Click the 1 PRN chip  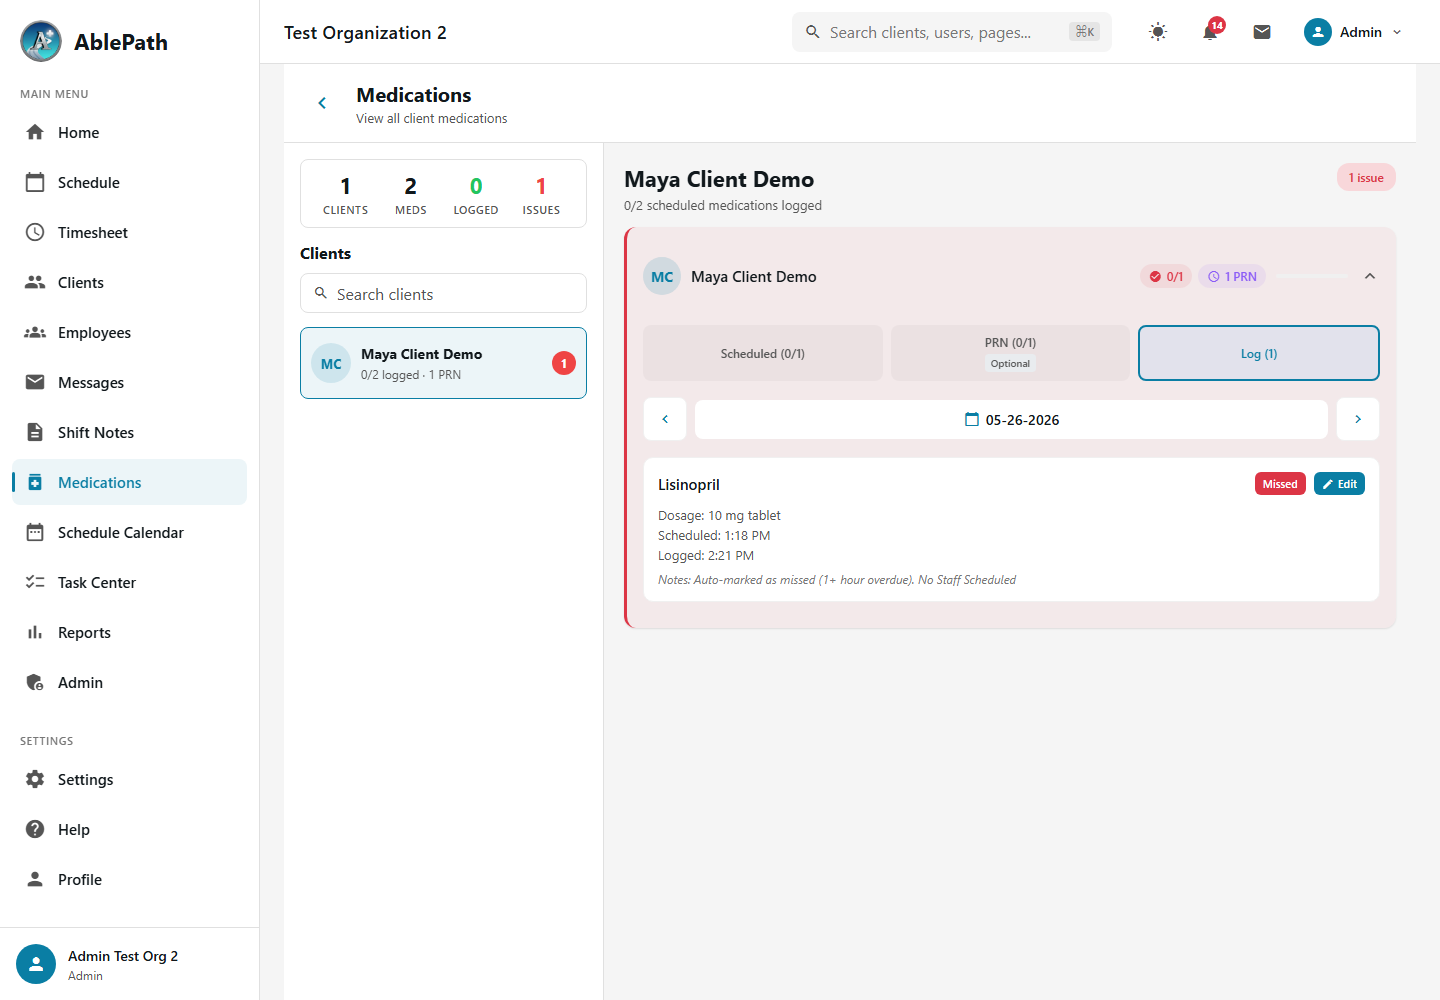click(1232, 276)
